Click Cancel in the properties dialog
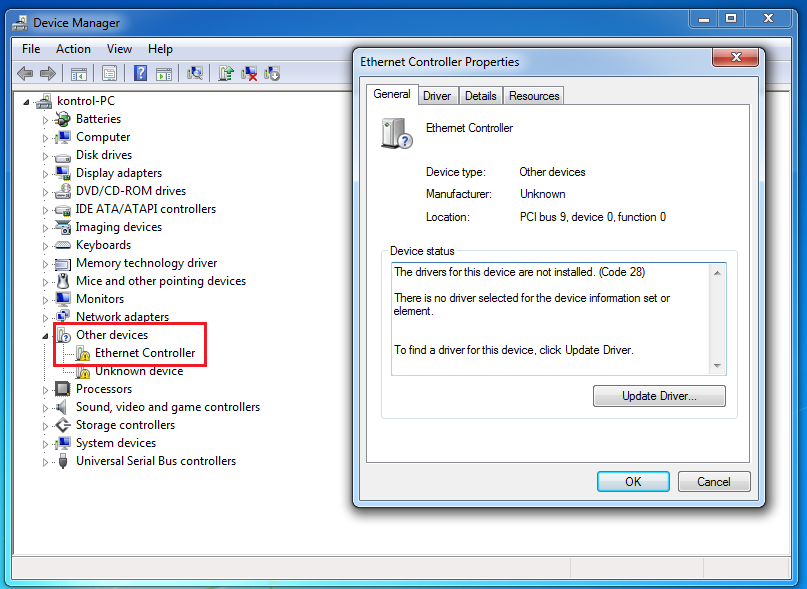This screenshot has width=807, height=589. pyautogui.click(x=713, y=481)
